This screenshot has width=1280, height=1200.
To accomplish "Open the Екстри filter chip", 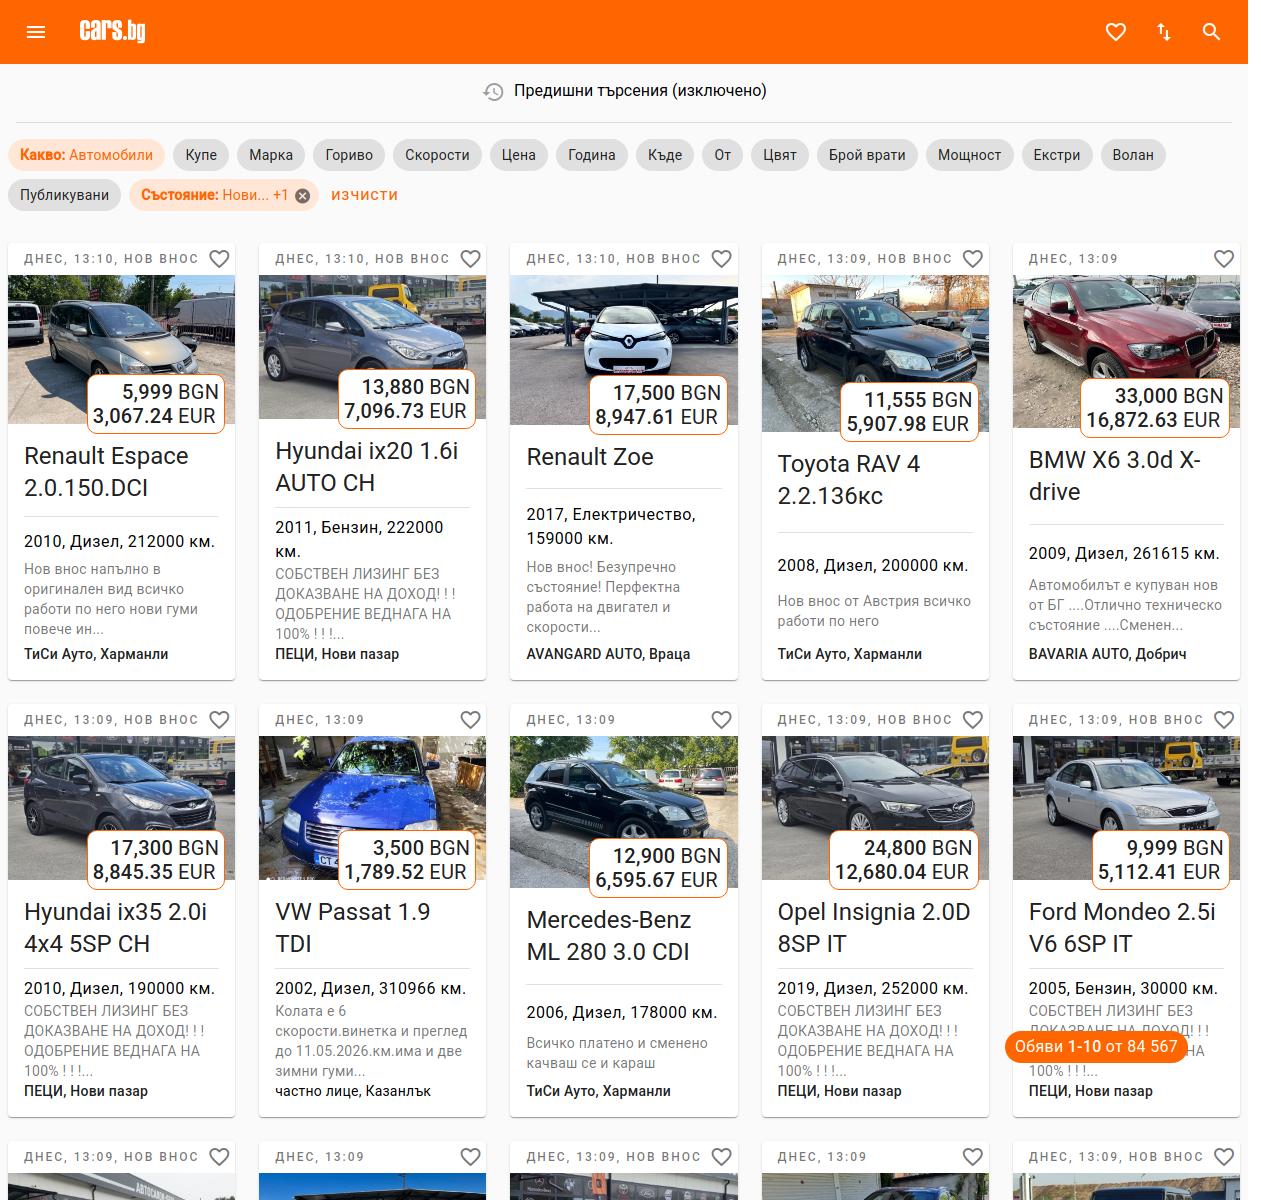I will click(x=1057, y=155).
